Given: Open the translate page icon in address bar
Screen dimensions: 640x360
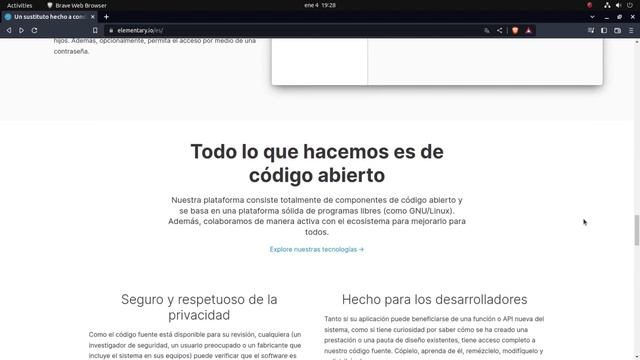Looking at the screenshot, I should 487,31.
